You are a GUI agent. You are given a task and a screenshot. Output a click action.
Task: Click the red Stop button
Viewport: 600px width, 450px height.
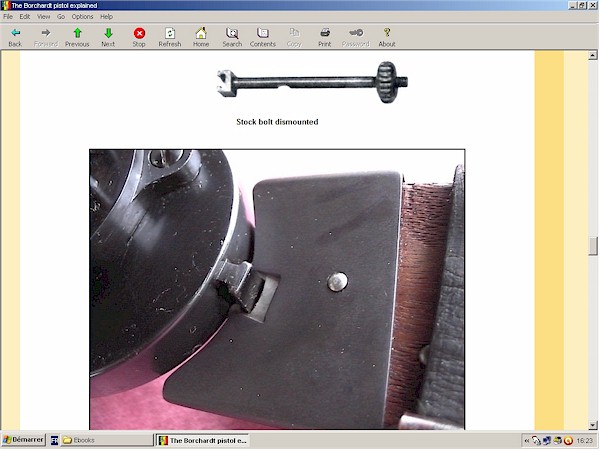139,38
